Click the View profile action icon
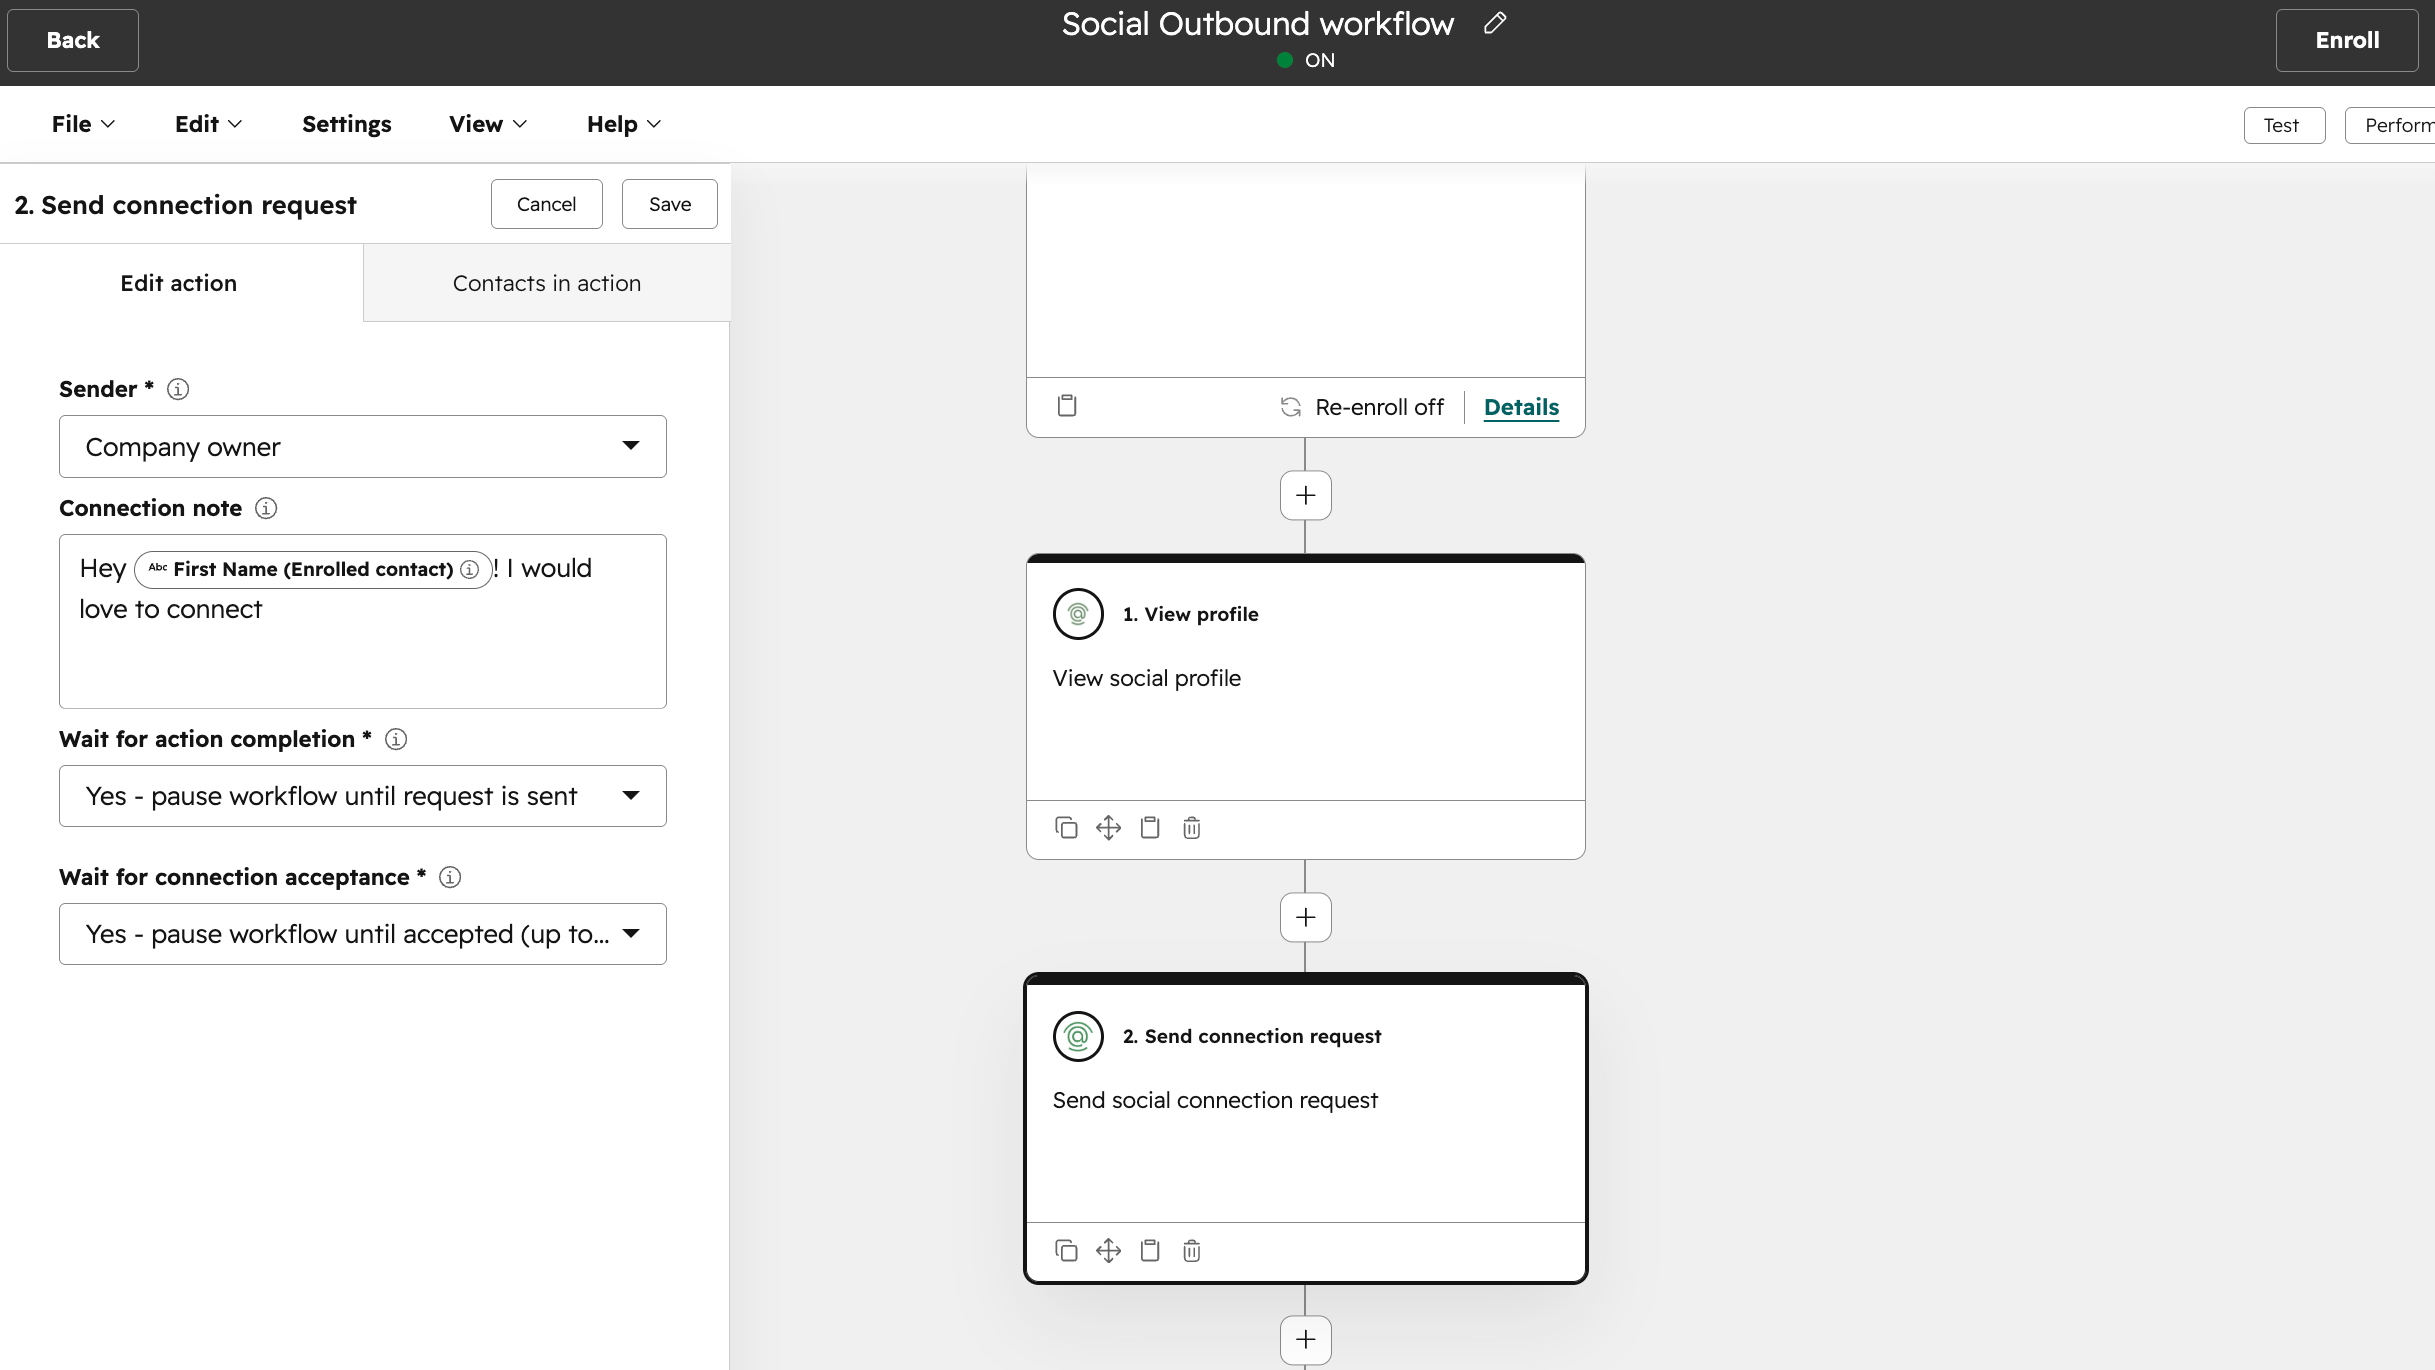This screenshot has width=2435, height=1370. [1078, 614]
